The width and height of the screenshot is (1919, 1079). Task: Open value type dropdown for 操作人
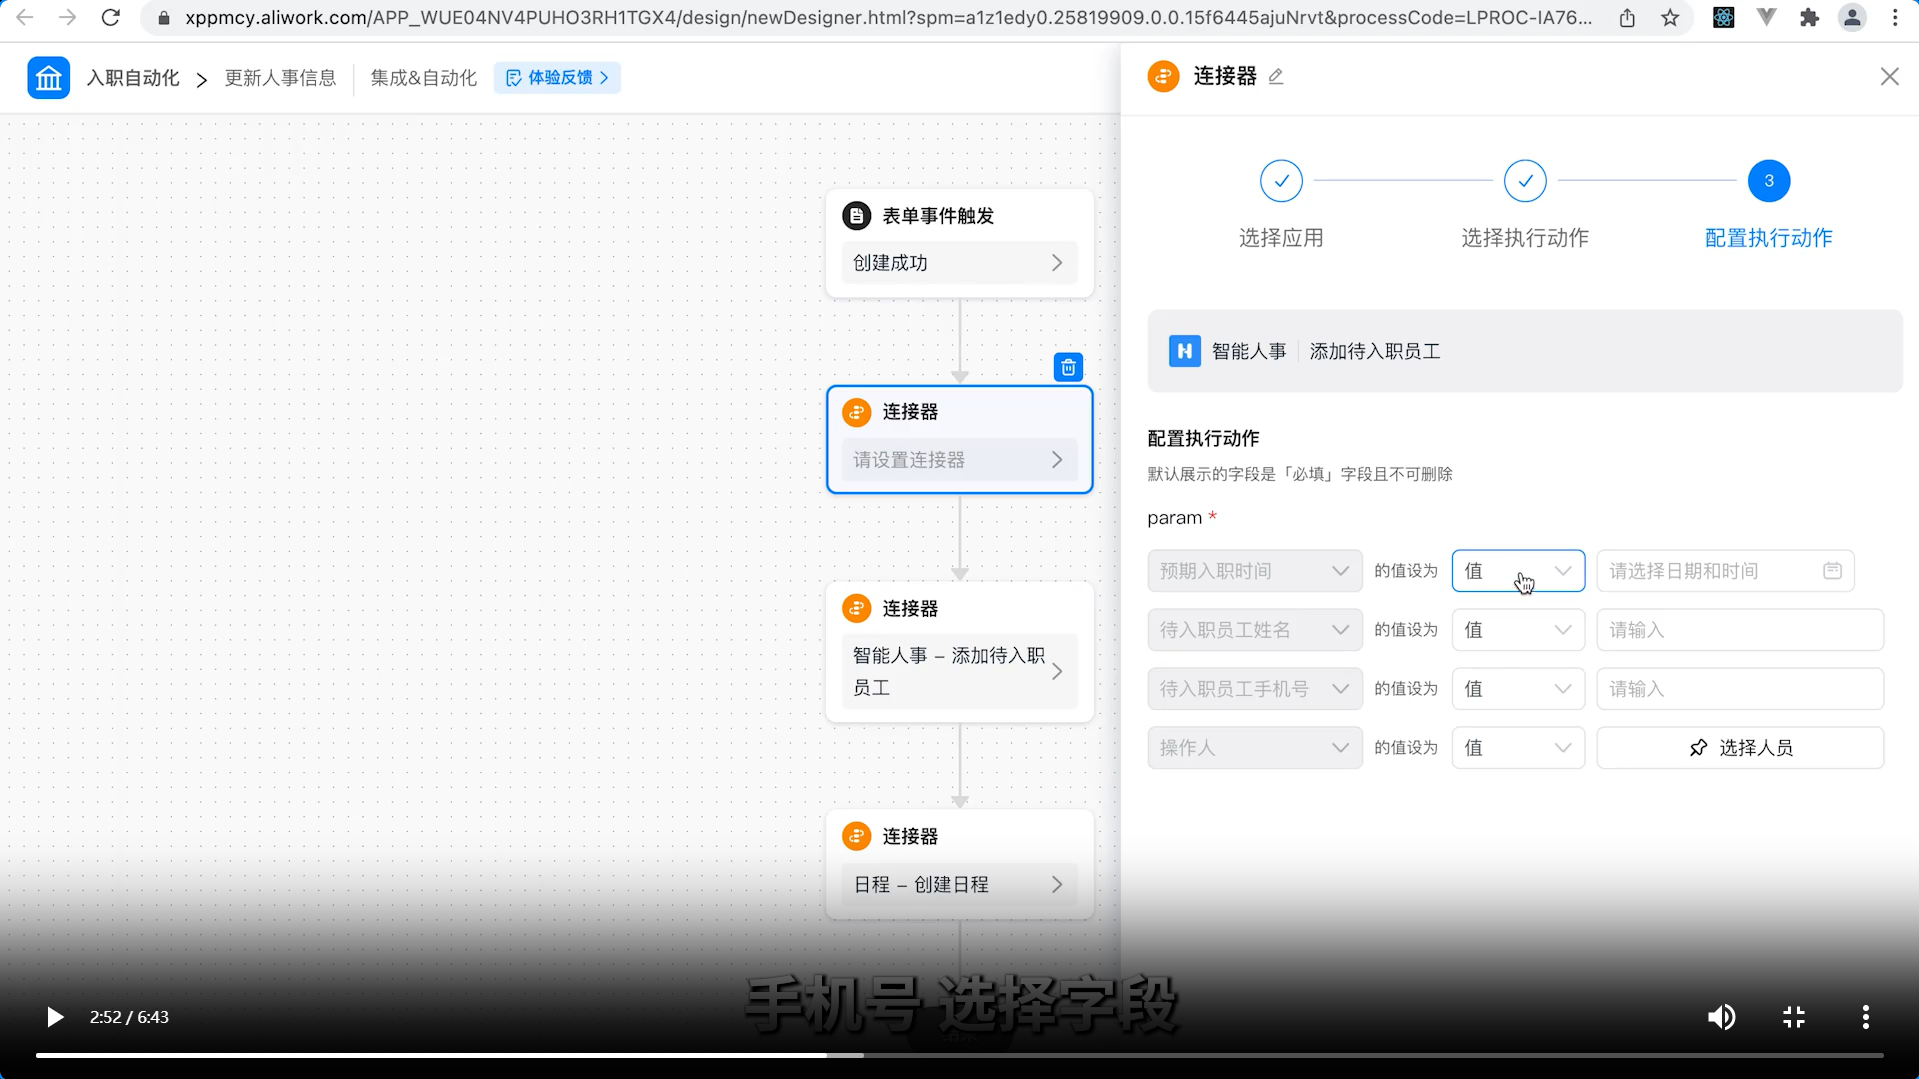[1518, 748]
